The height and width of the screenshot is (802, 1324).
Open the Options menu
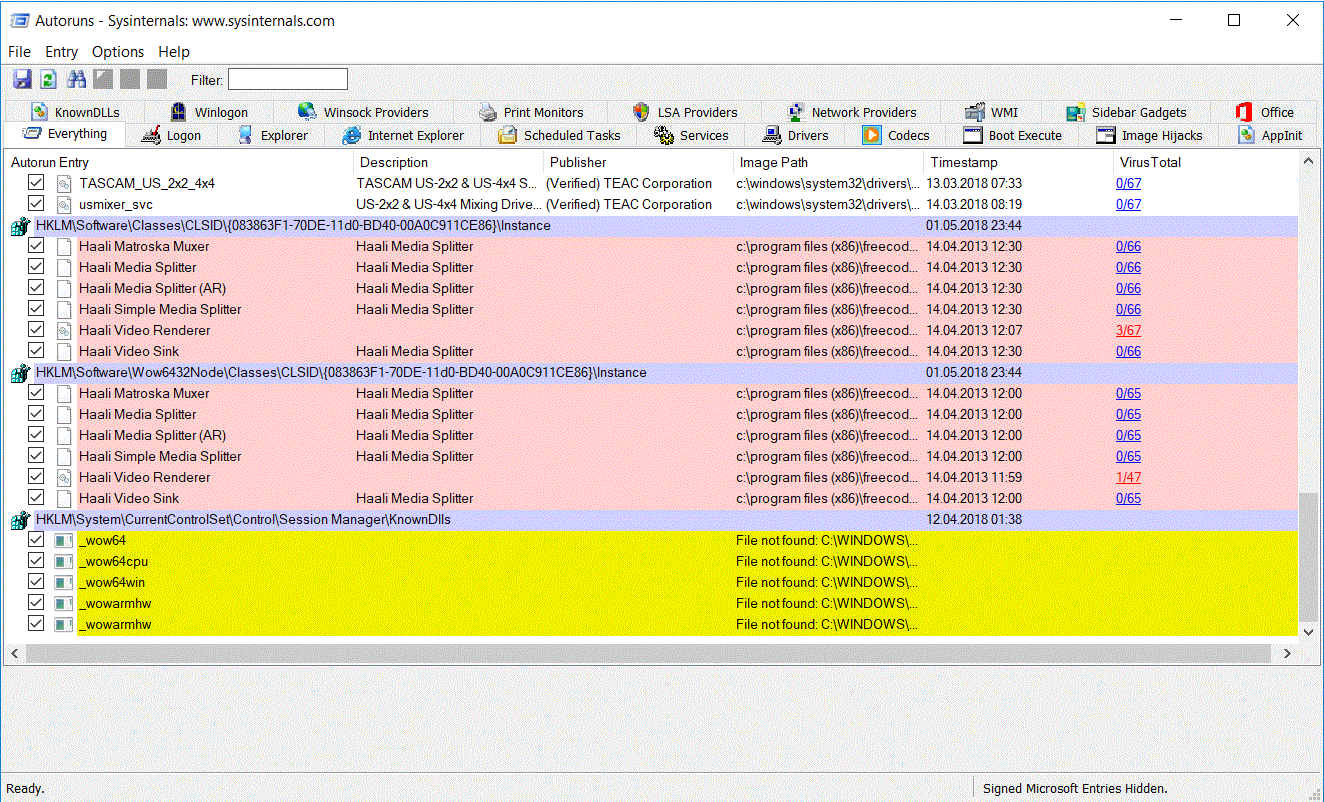(x=118, y=52)
